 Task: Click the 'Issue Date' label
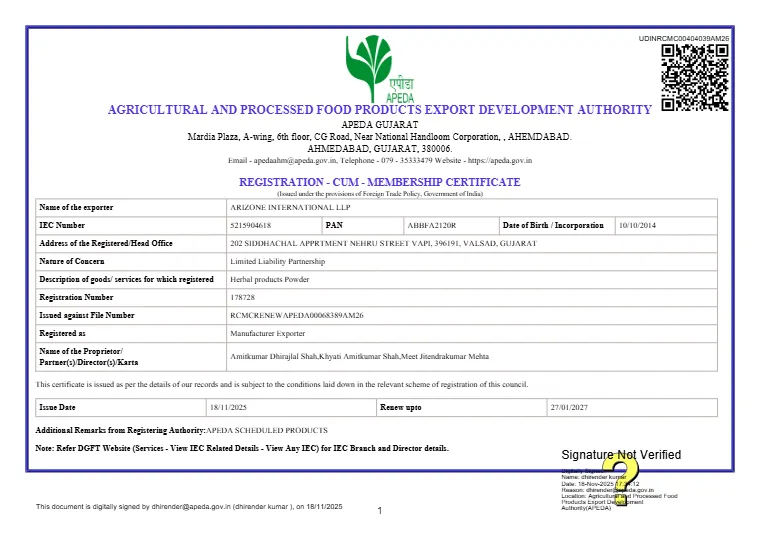[57, 407]
